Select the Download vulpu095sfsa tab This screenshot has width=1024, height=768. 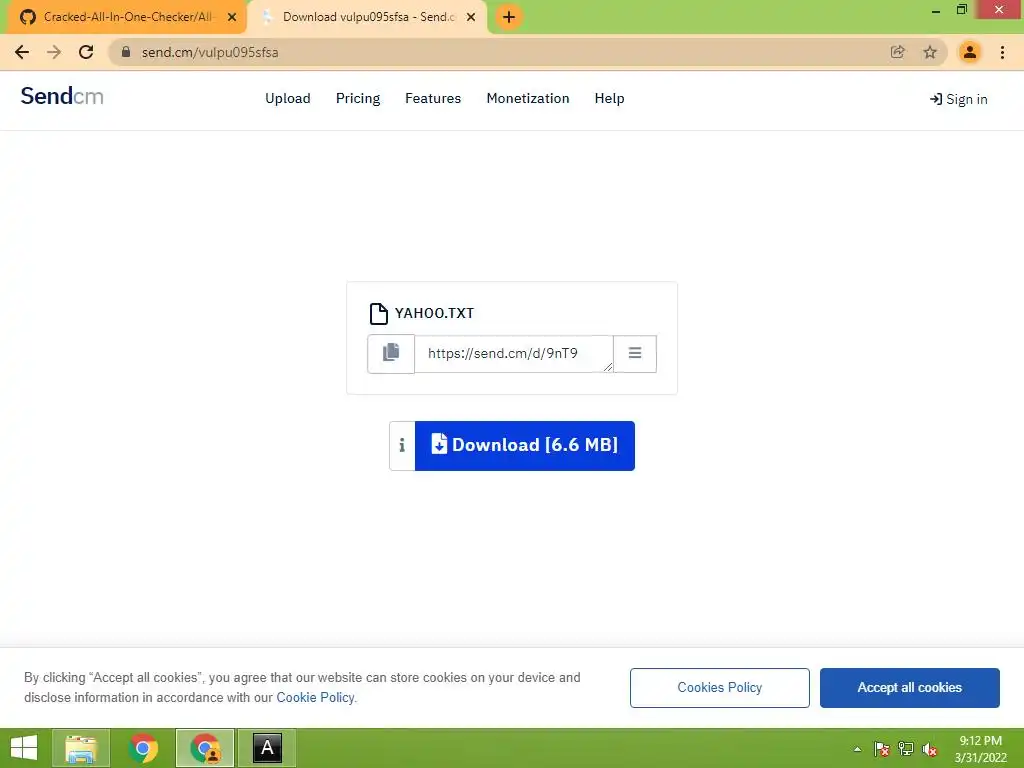point(366,17)
